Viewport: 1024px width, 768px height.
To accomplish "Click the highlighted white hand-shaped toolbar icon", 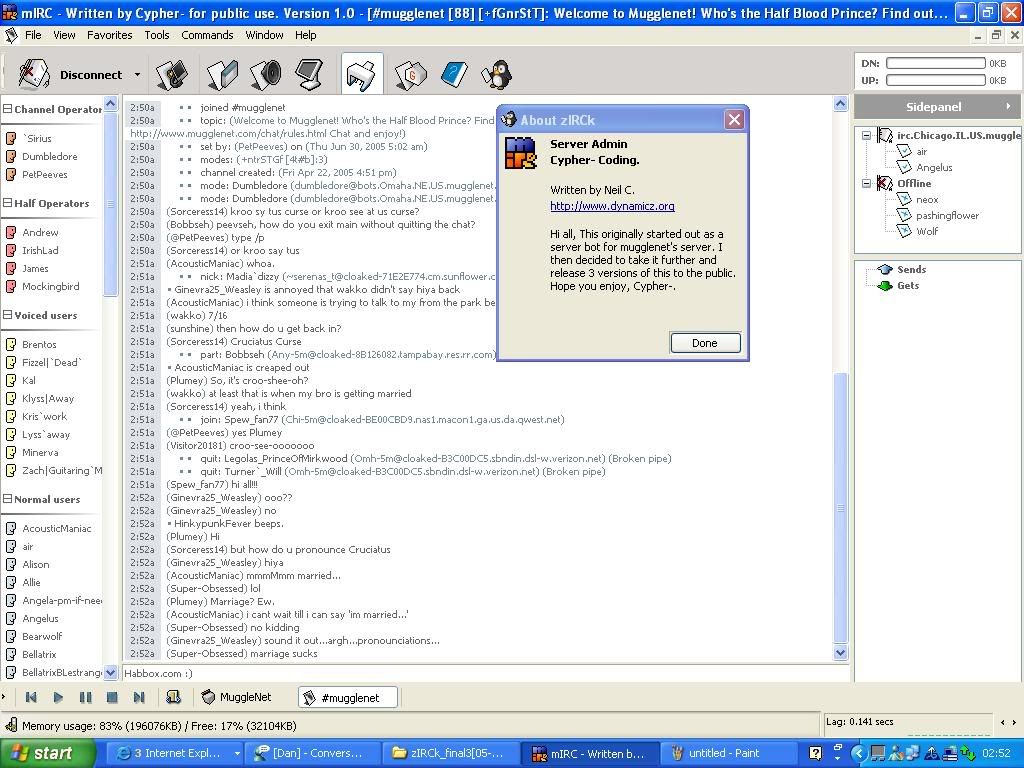I will 362,74.
